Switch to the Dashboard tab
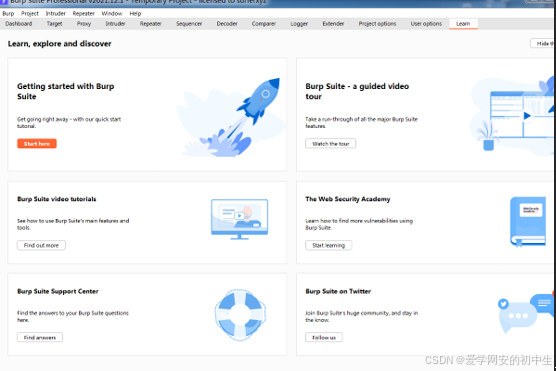The width and height of the screenshot is (556, 371). [x=19, y=24]
